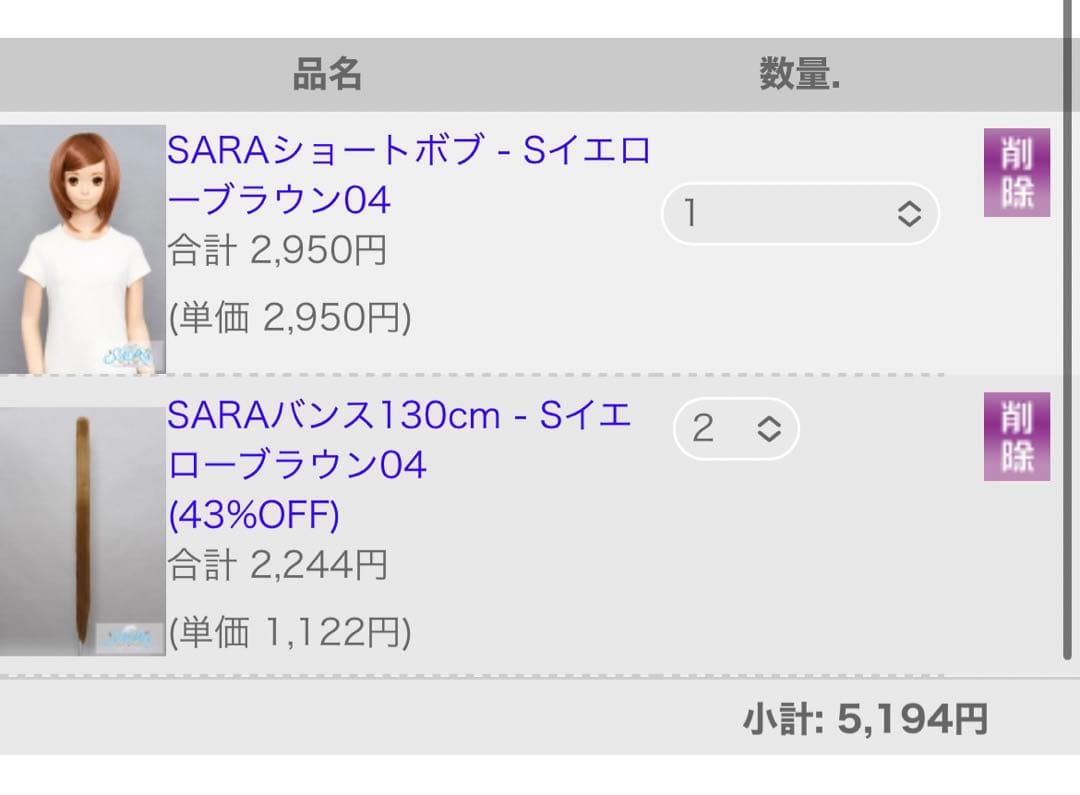Viewport: 1080px width, 795px height.
Task: Click the 単価 1,122円 unit price
Action: [x=290, y=631]
